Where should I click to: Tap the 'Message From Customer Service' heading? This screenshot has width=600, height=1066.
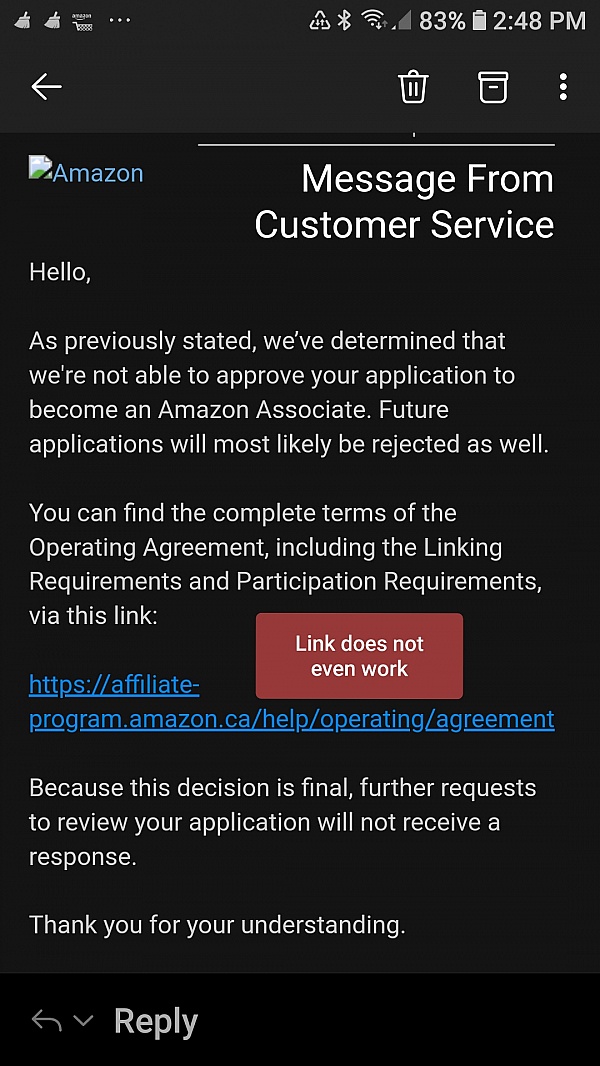click(404, 201)
